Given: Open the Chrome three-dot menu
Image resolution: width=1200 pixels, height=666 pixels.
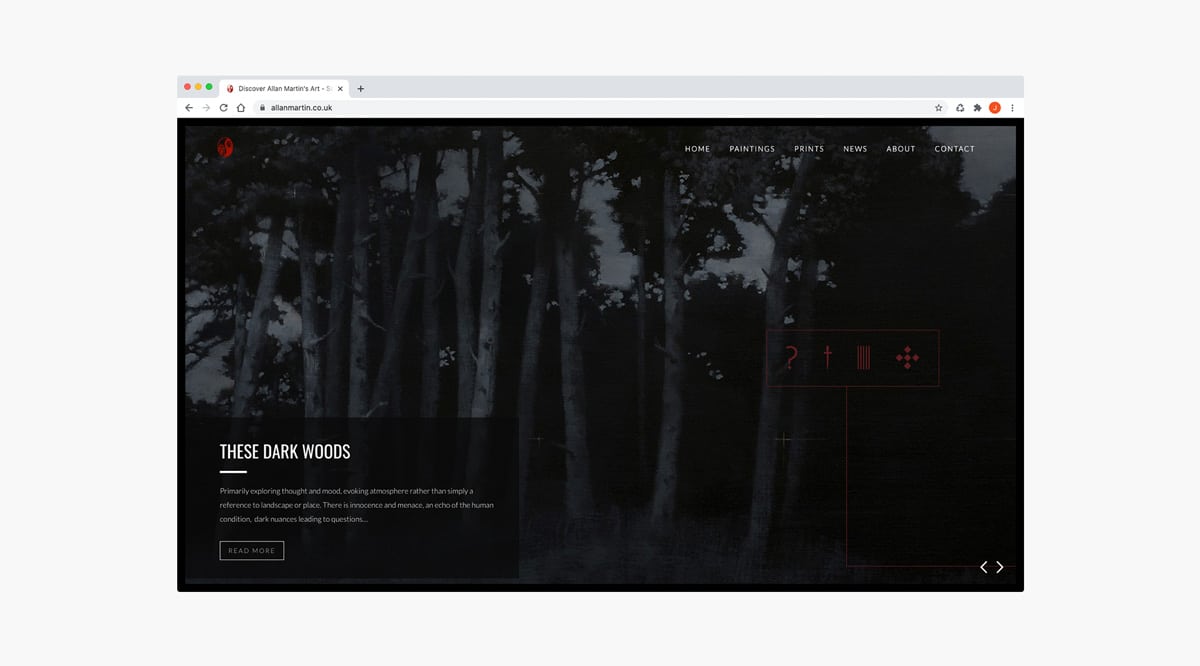Looking at the screenshot, I should pos(1012,108).
